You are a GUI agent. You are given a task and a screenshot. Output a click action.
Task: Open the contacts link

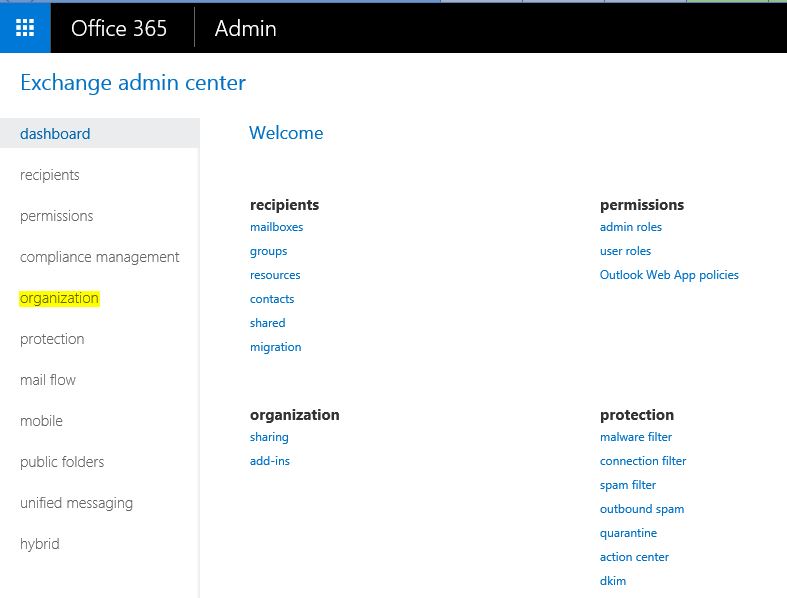[272, 299]
